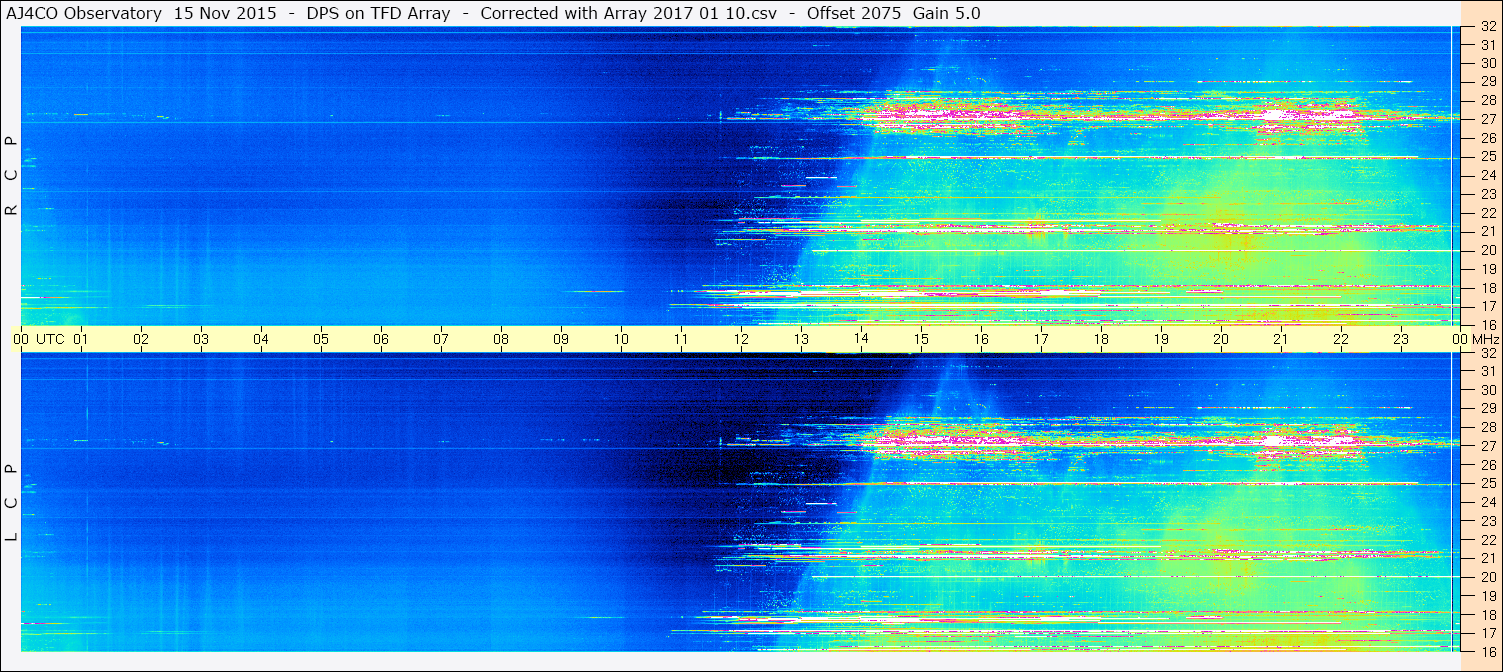Select the 20 hour marker on time axis

click(1221, 339)
